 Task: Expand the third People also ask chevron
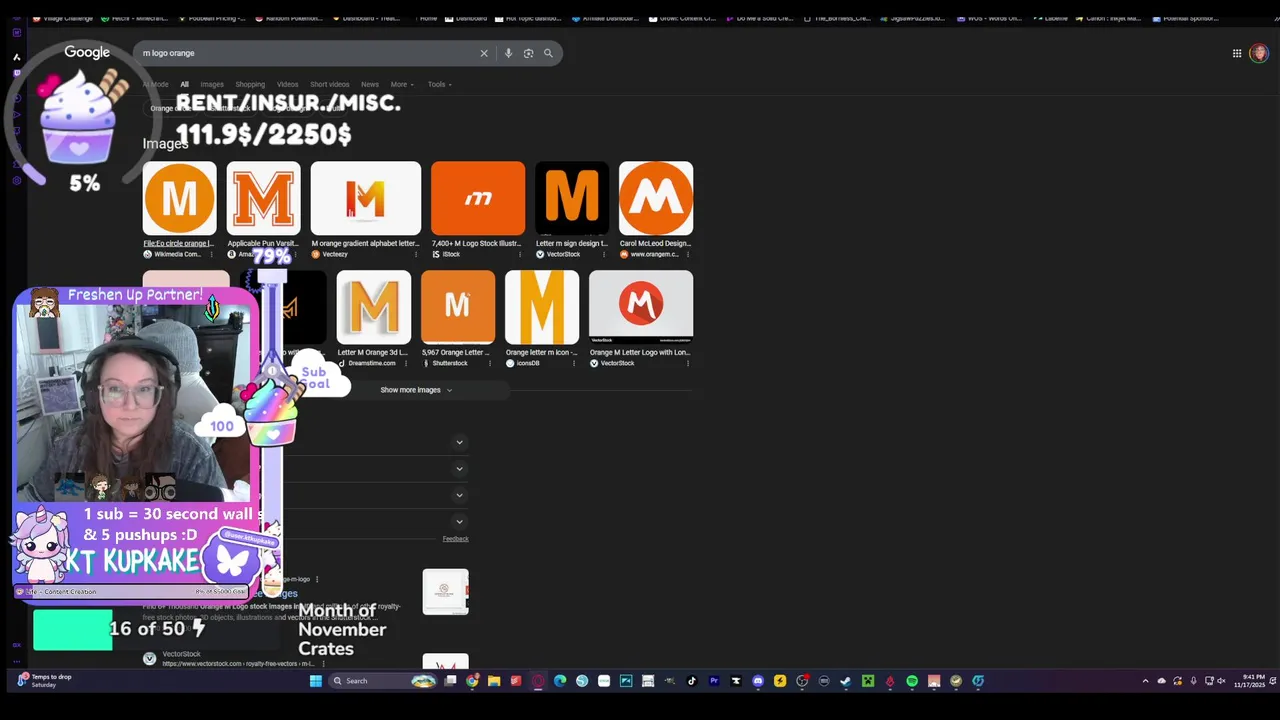[459, 495]
